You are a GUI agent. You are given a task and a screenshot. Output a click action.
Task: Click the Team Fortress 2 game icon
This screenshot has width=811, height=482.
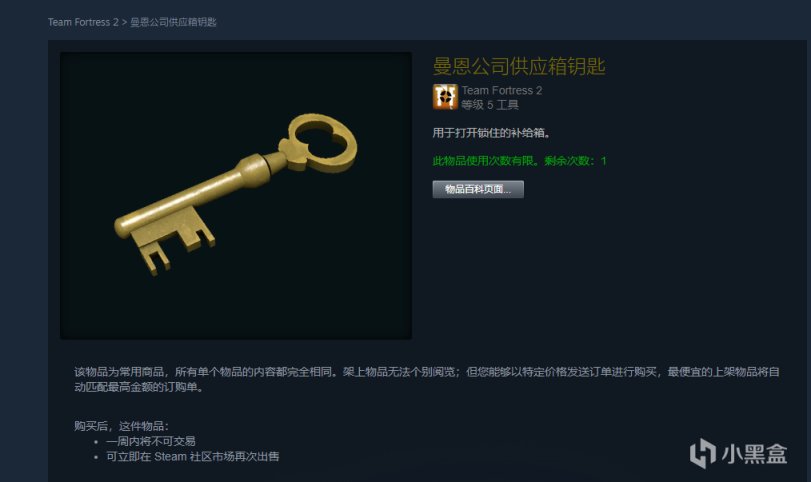[445, 97]
